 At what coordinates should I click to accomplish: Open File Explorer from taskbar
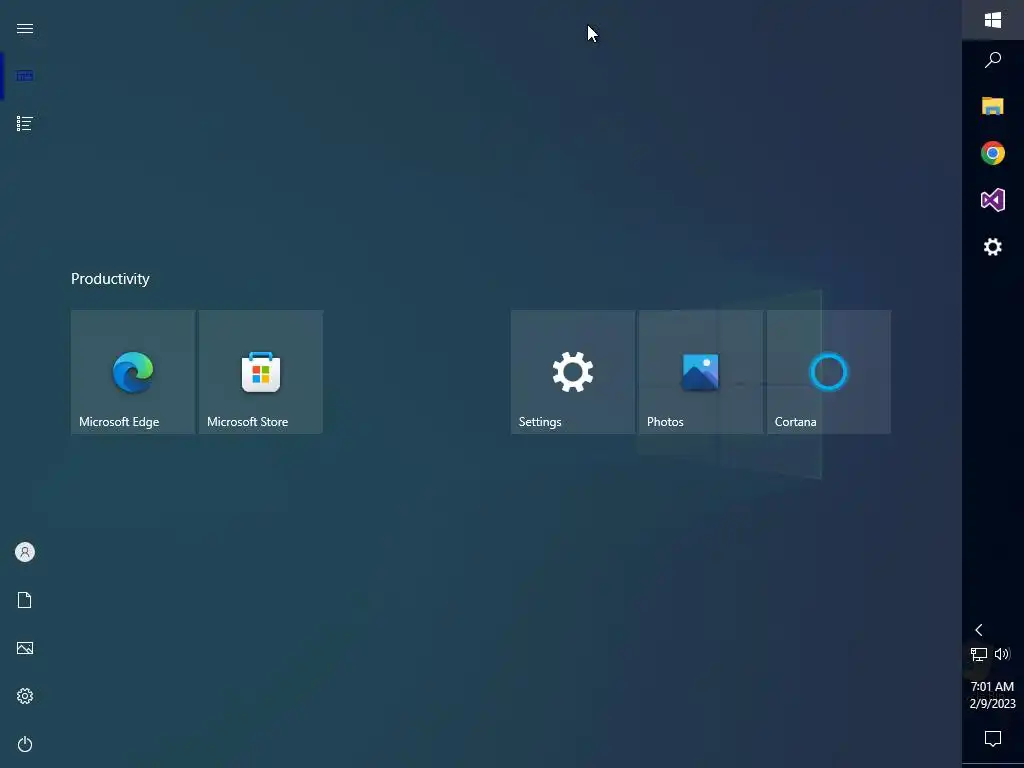(x=993, y=106)
